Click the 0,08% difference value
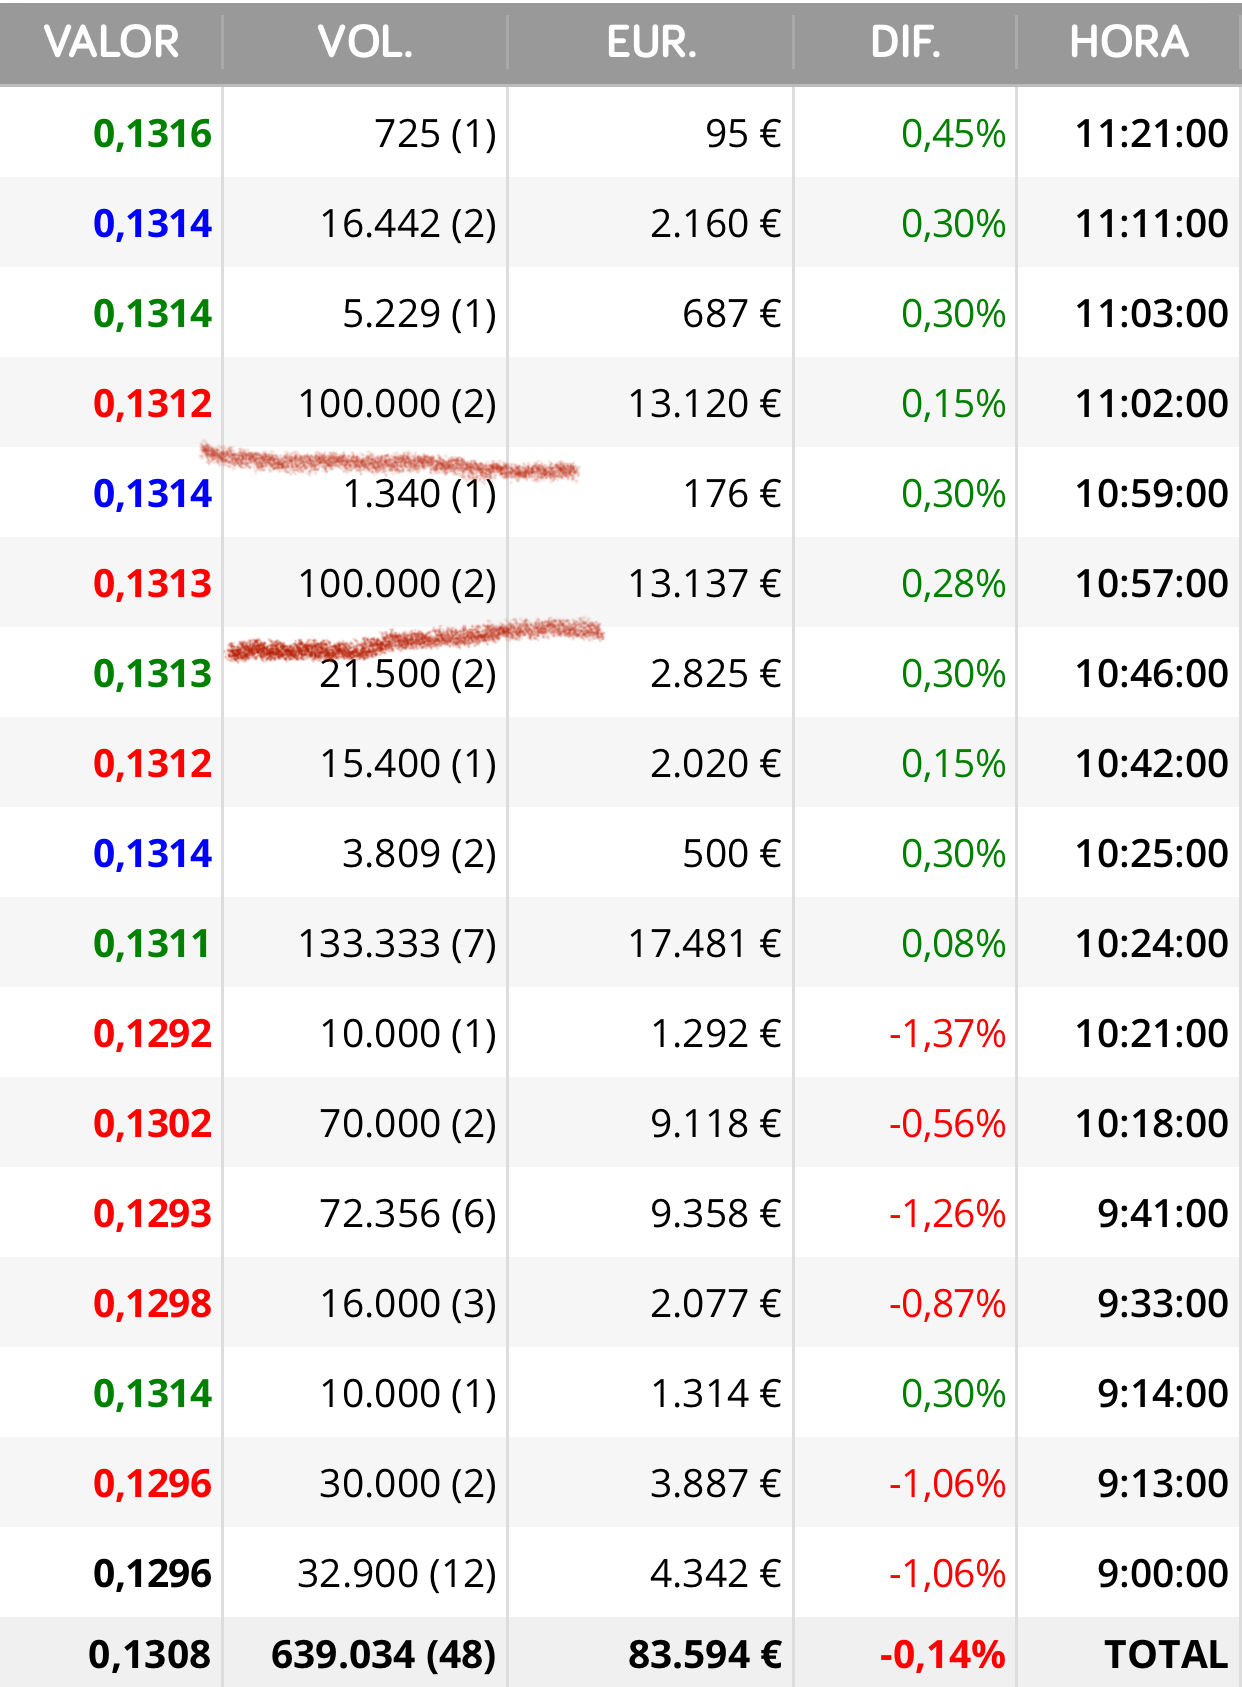 click(x=953, y=943)
